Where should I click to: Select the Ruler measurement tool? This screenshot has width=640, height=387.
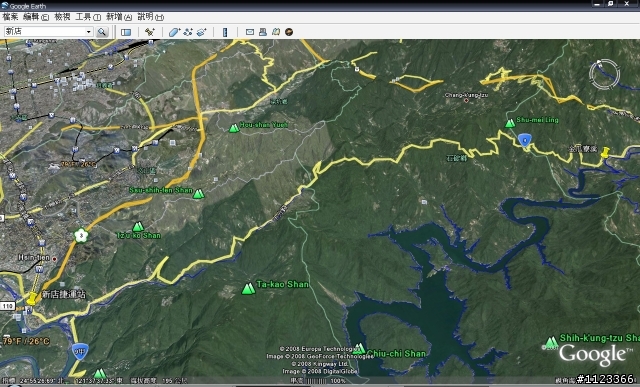click(x=225, y=32)
